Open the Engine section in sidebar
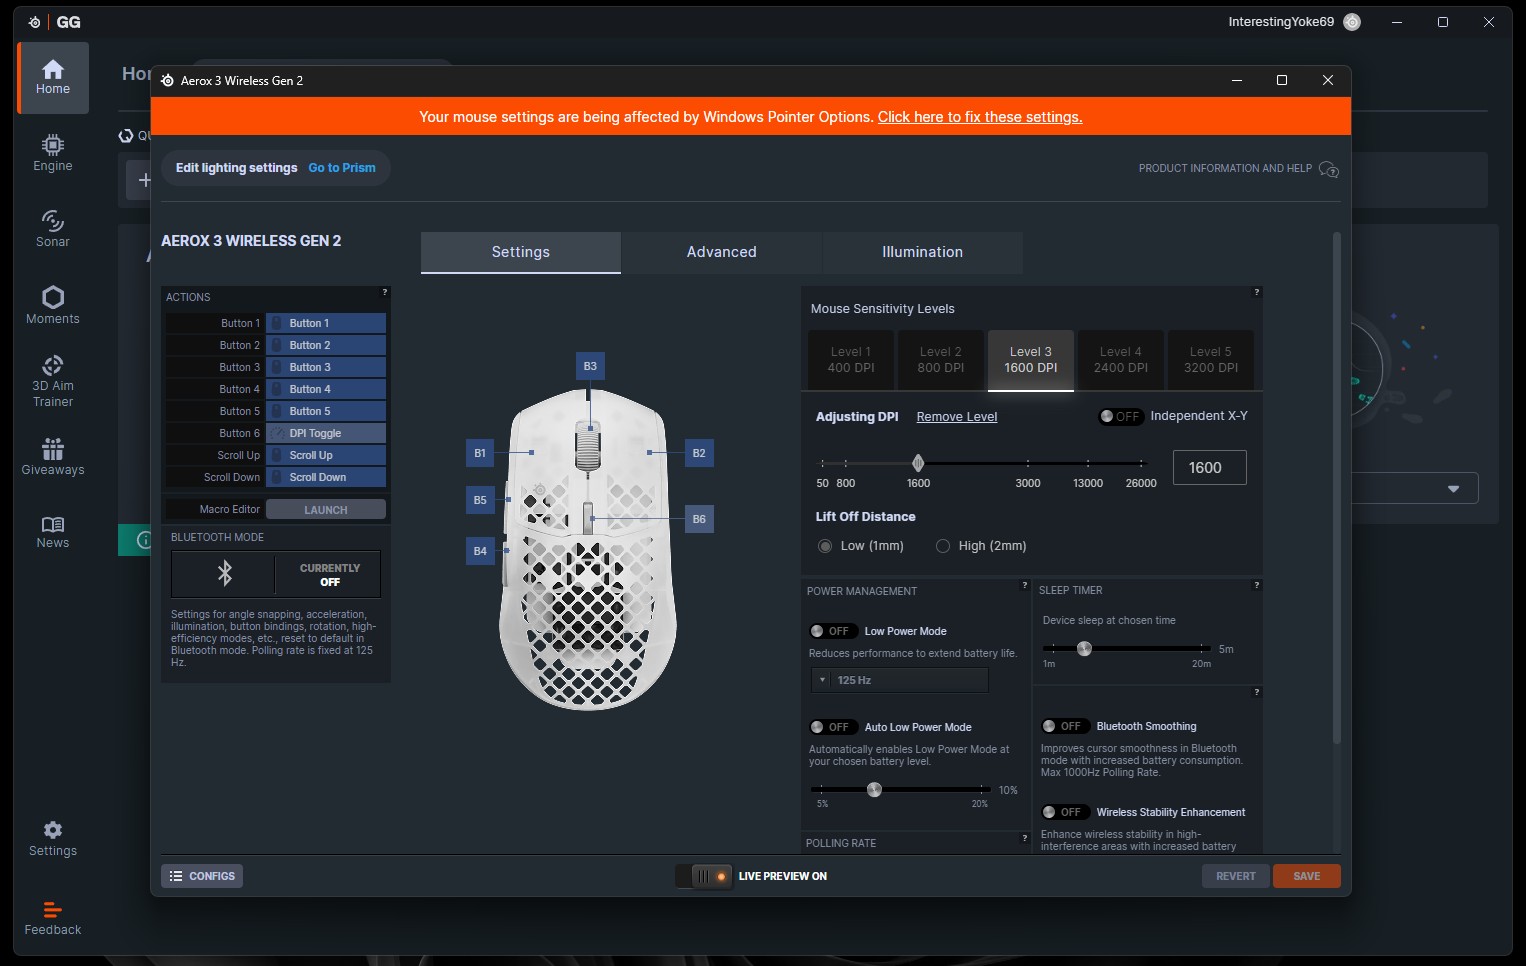1526x966 pixels. (x=53, y=153)
